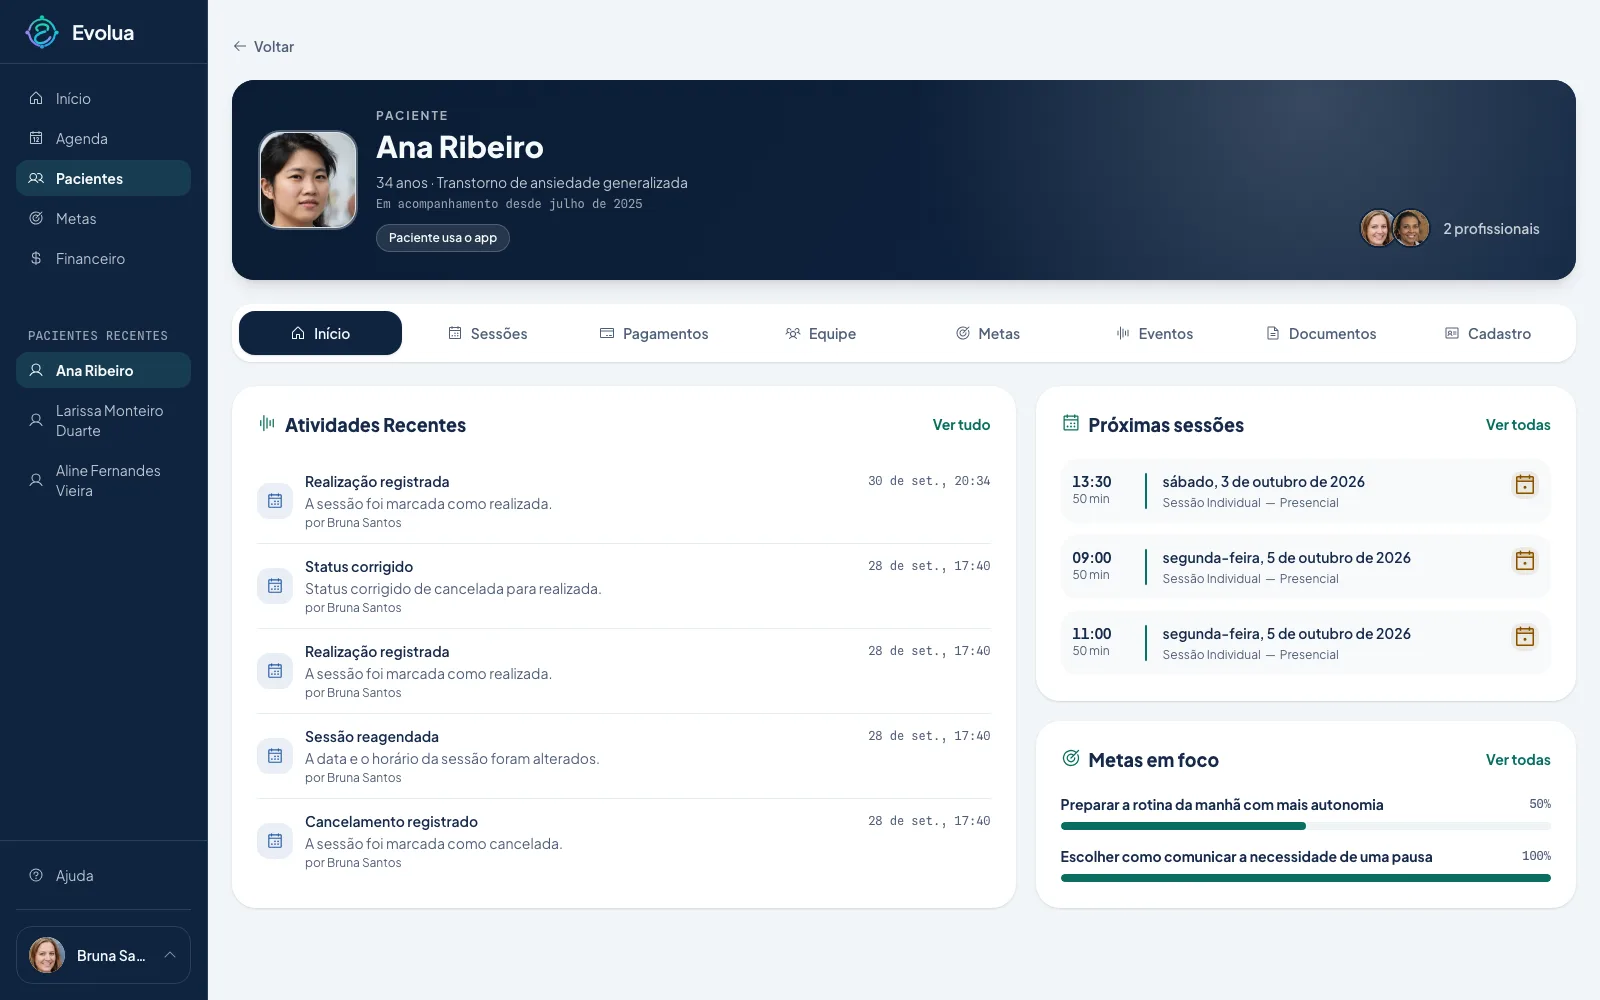The image size is (1600, 1000).
Task: Click the Atividades Recentes waveform icon
Action: [267, 424]
